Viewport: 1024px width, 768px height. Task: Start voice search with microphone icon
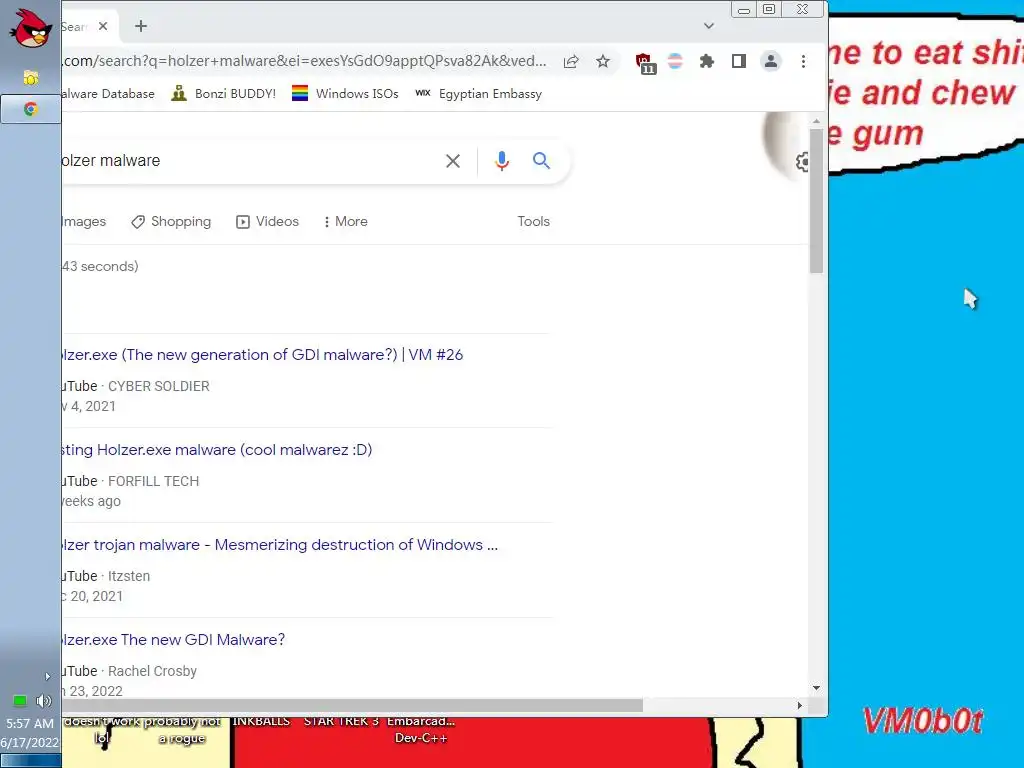coord(502,161)
